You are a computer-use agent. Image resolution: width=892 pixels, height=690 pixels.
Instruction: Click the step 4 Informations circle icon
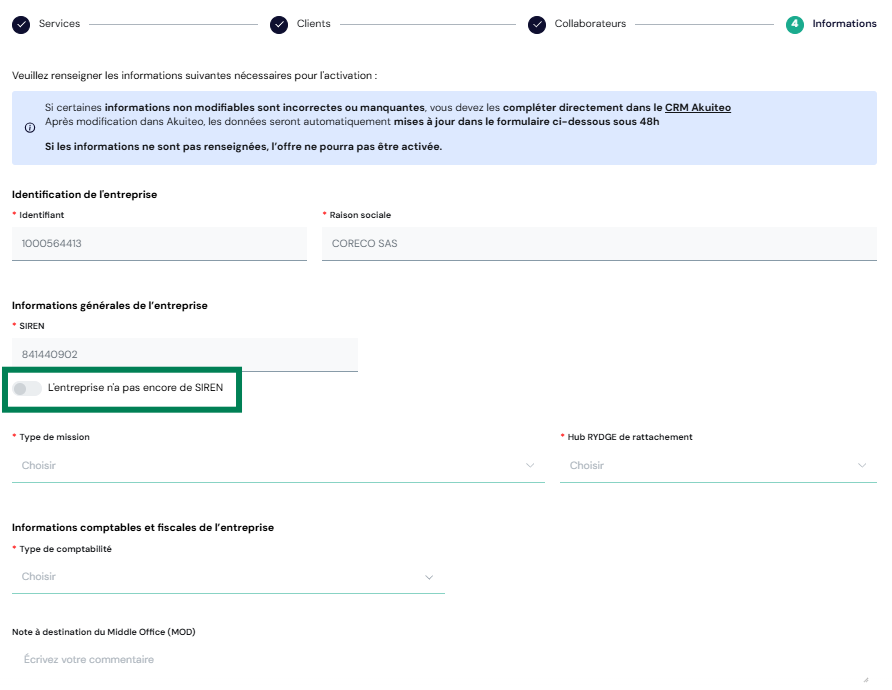click(795, 24)
